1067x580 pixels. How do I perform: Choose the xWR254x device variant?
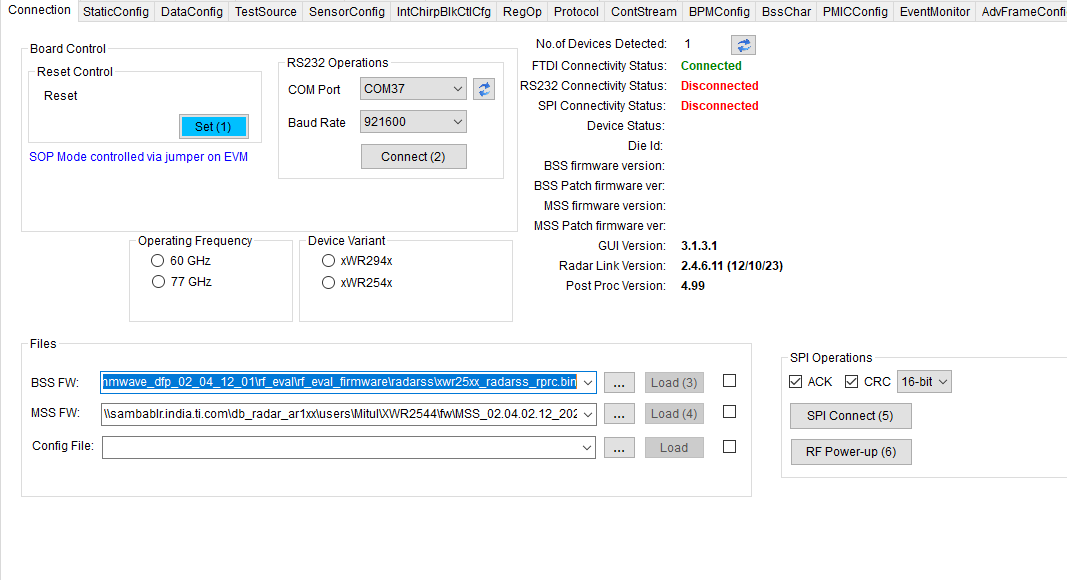point(329,283)
